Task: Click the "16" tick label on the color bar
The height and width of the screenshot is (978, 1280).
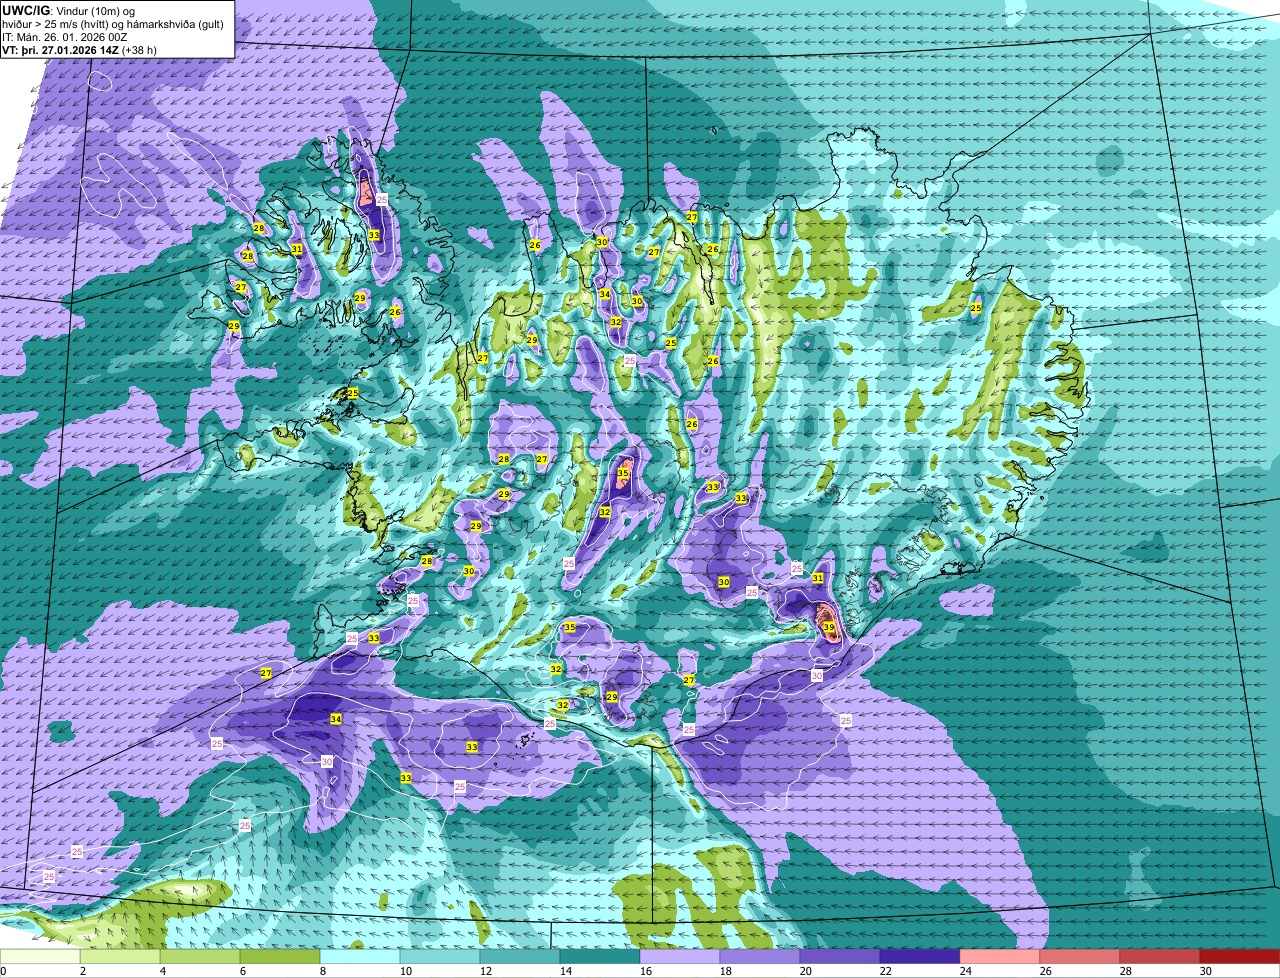Action: pos(645,971)
